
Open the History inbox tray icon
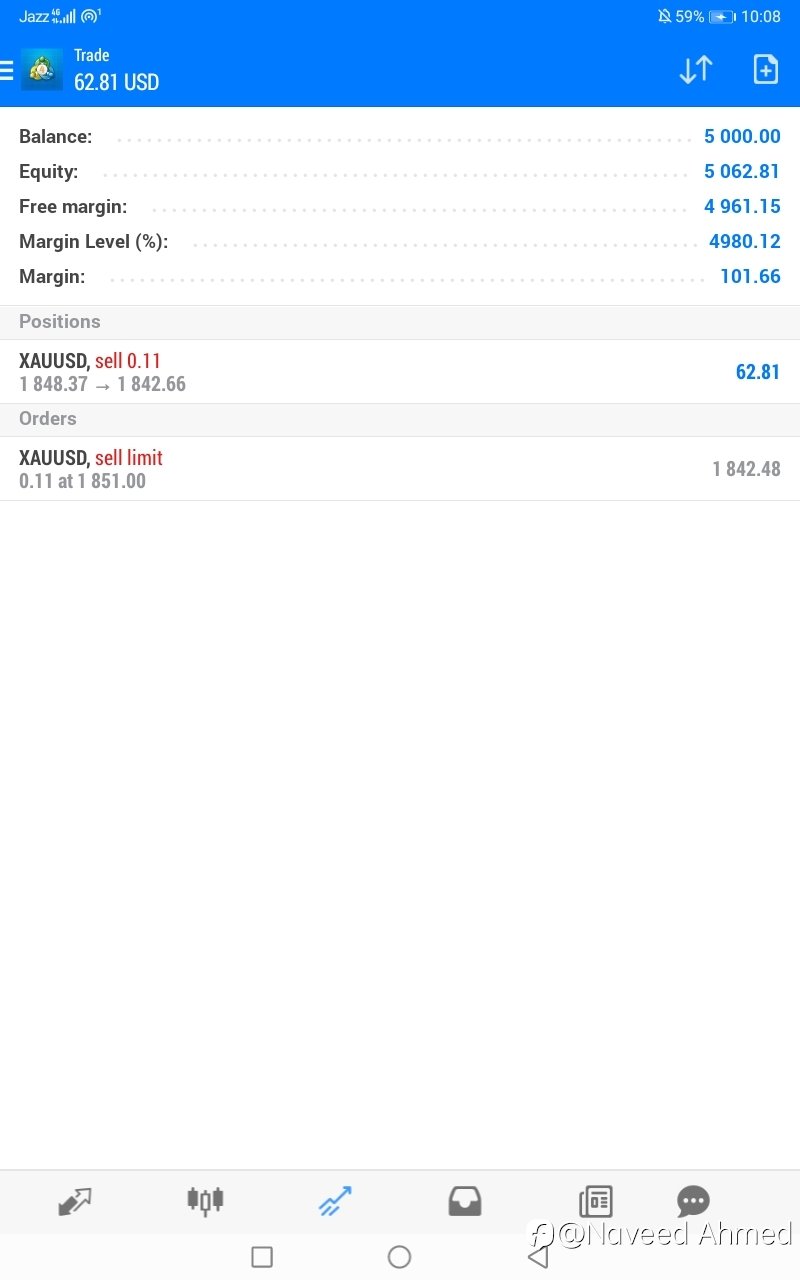(x=465, y=1201)
